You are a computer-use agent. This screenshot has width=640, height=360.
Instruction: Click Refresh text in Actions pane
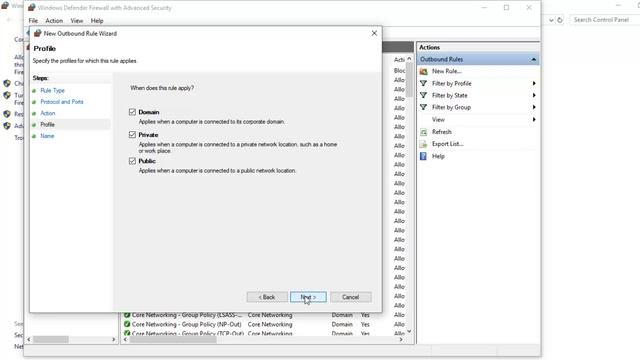pos(442,132)
